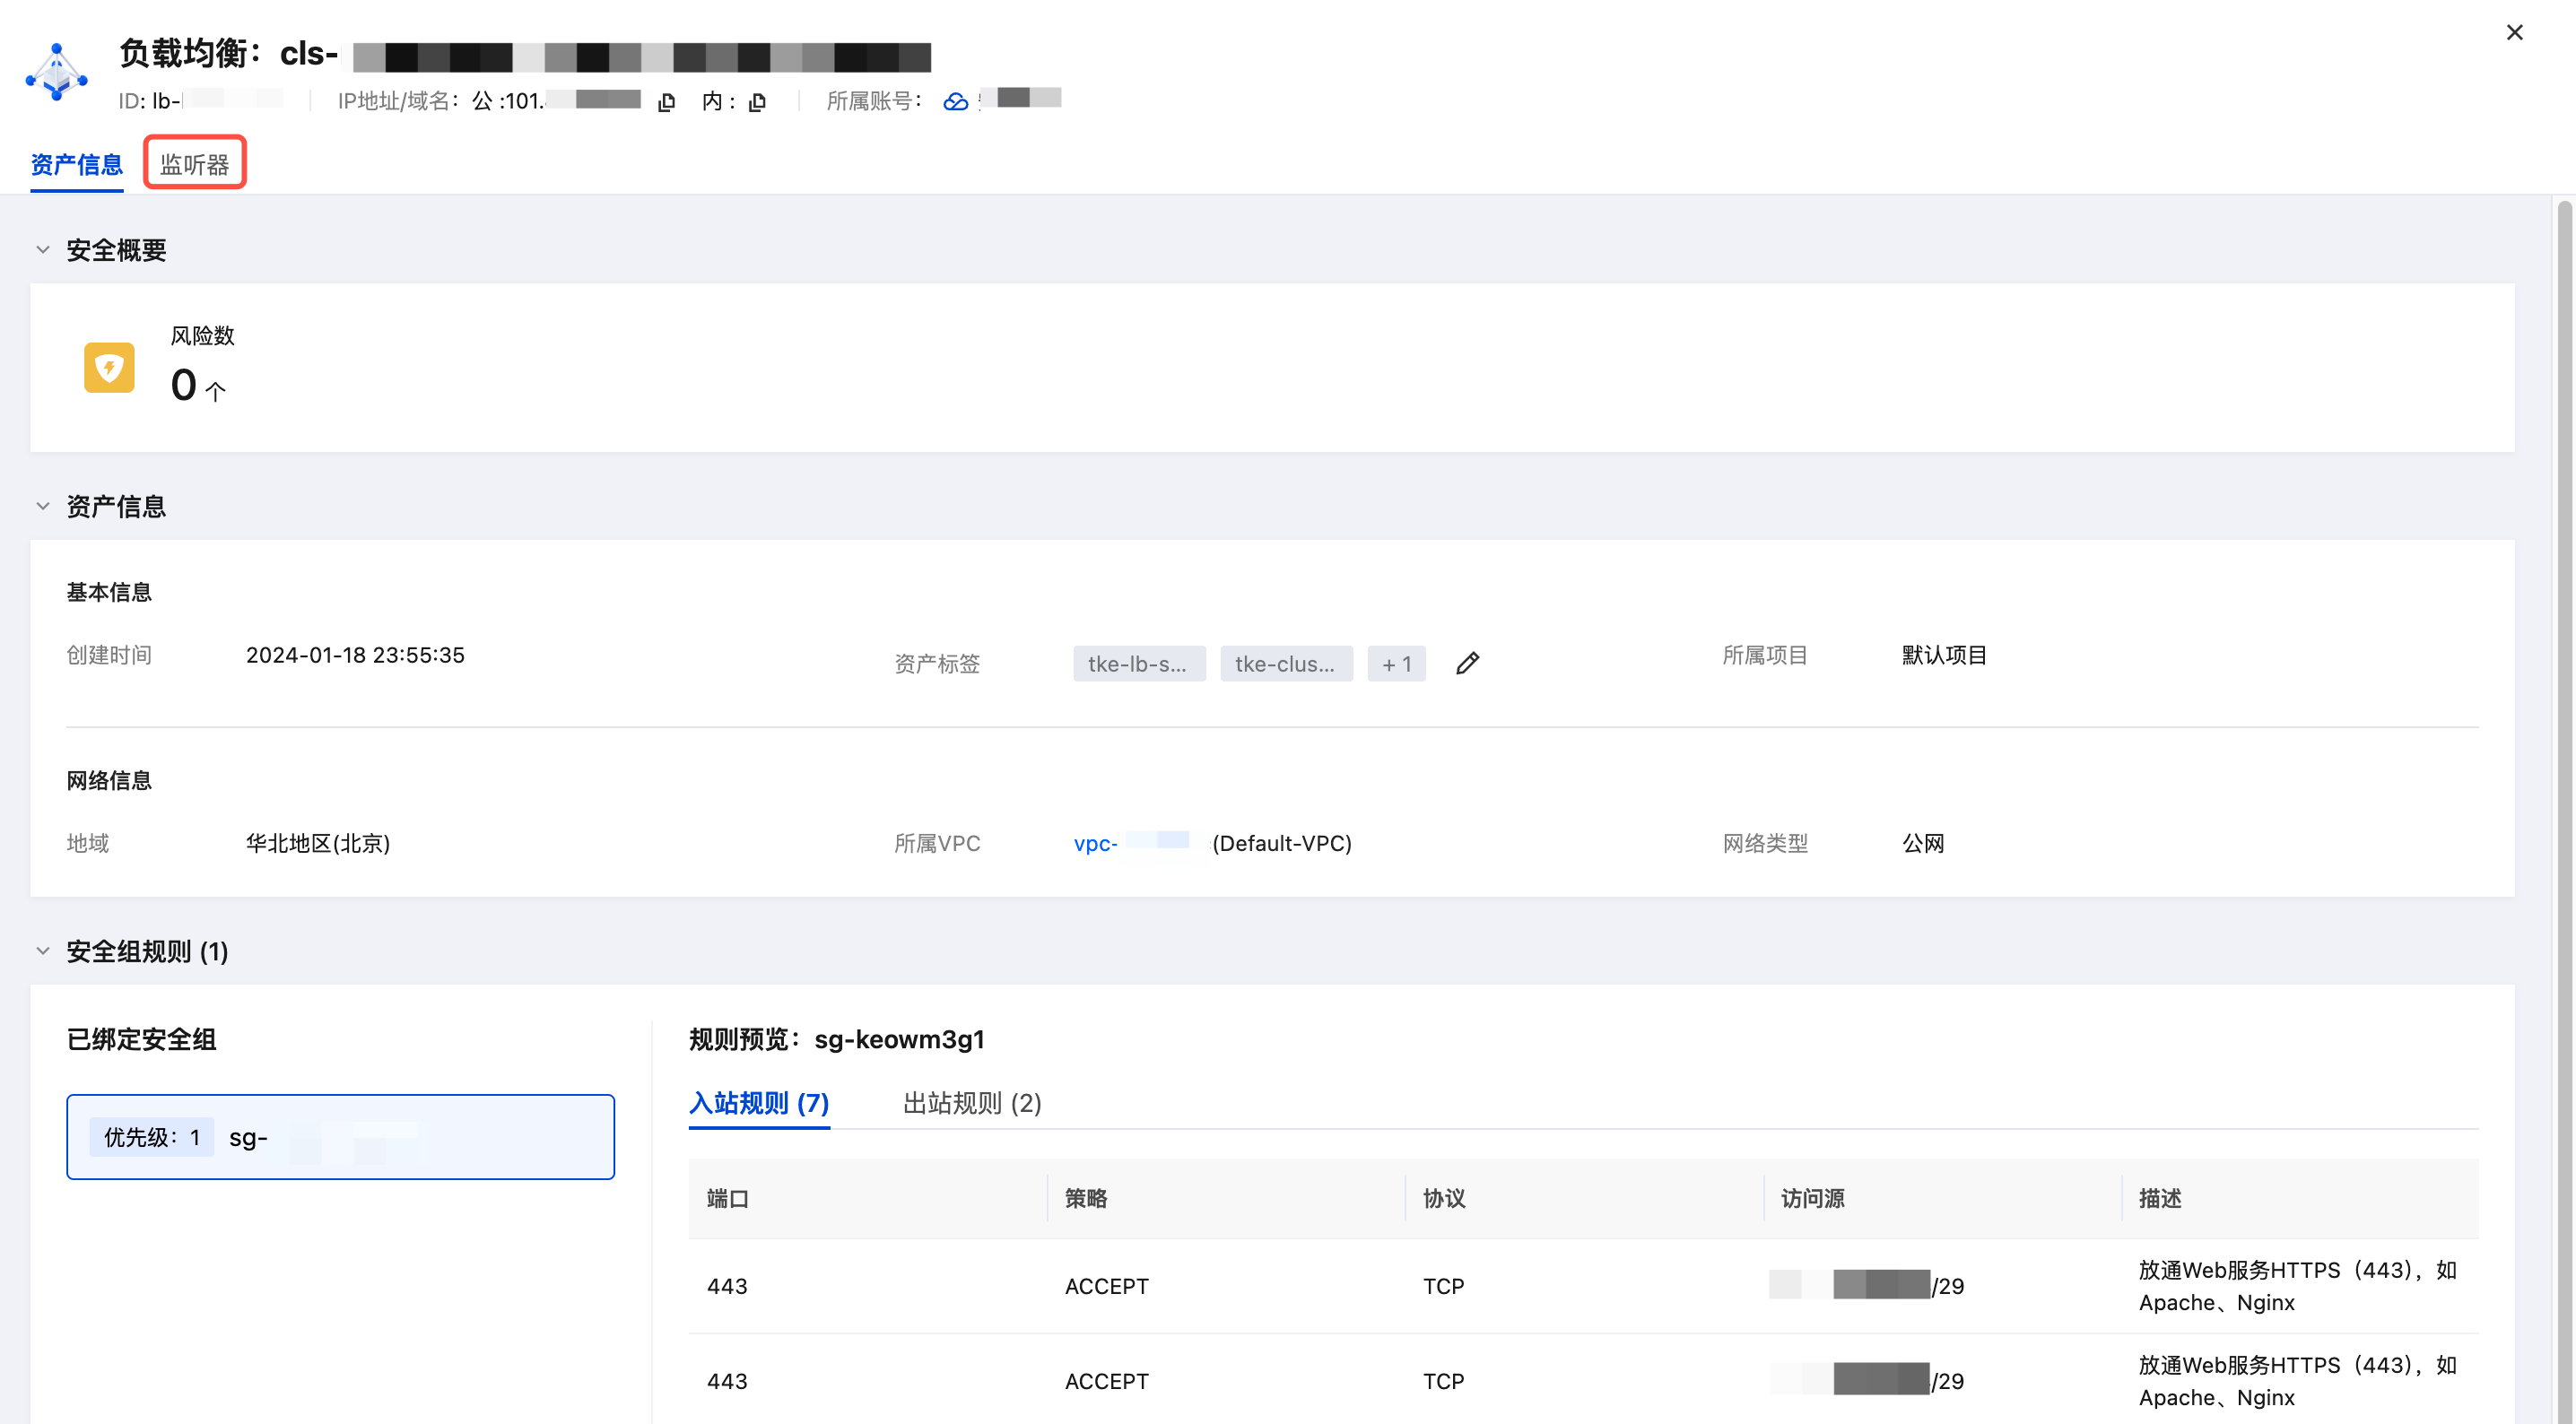Switch to the 资产信息 tab

click(77, 164)
